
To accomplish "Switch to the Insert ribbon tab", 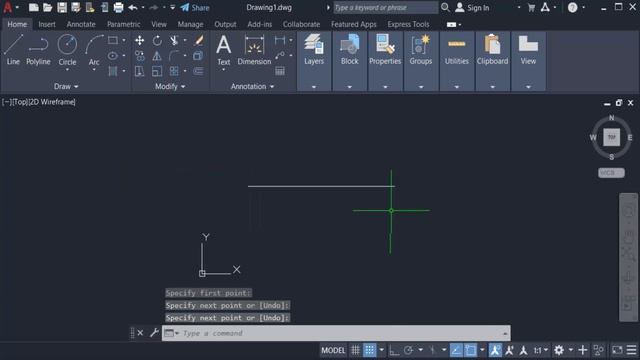I will coord(47,24).
